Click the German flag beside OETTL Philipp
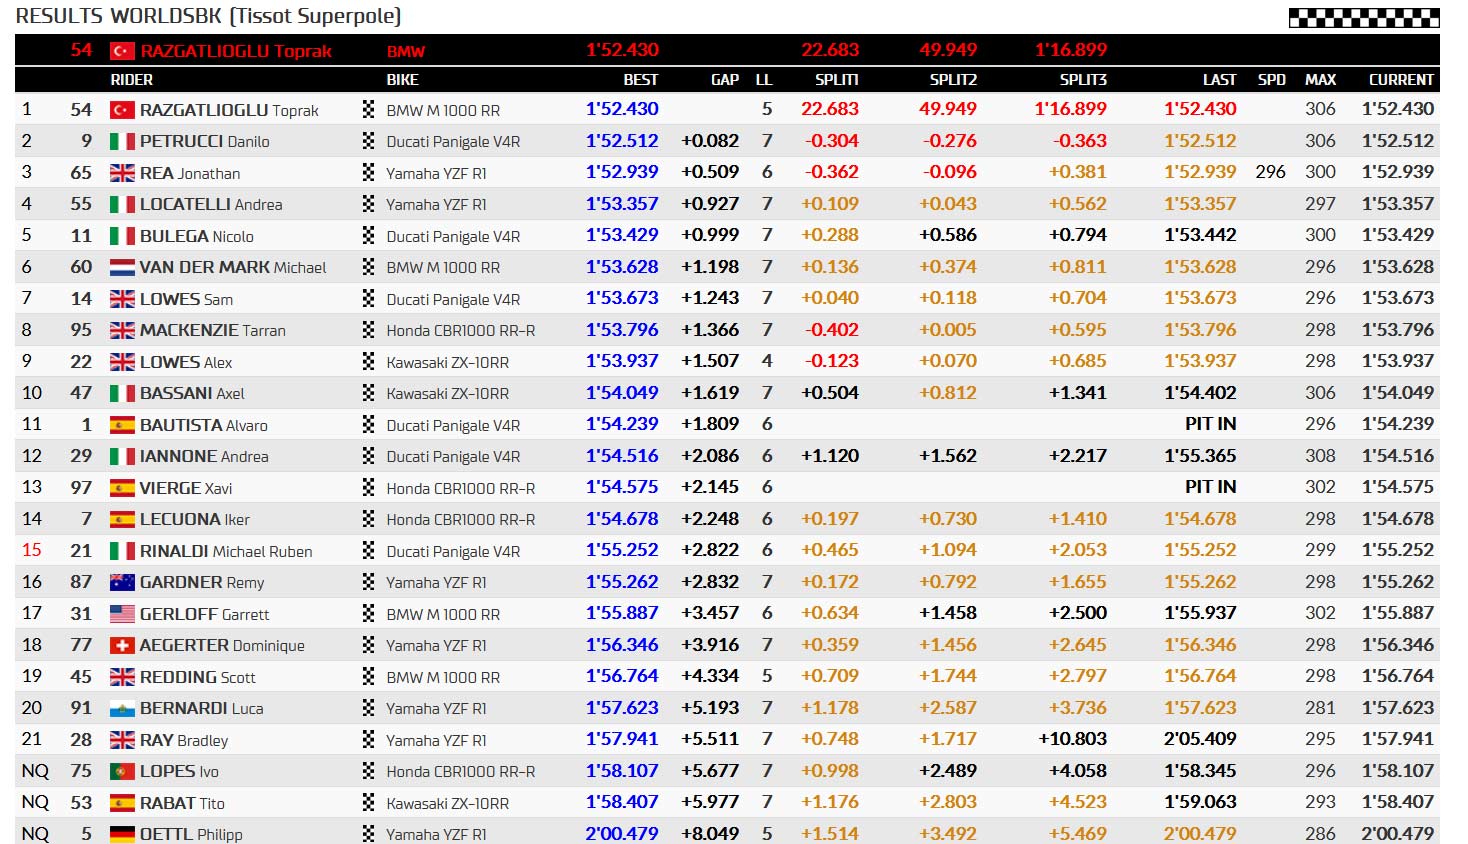Screen dimensions: 1468x844 click(x=122, y=834)
